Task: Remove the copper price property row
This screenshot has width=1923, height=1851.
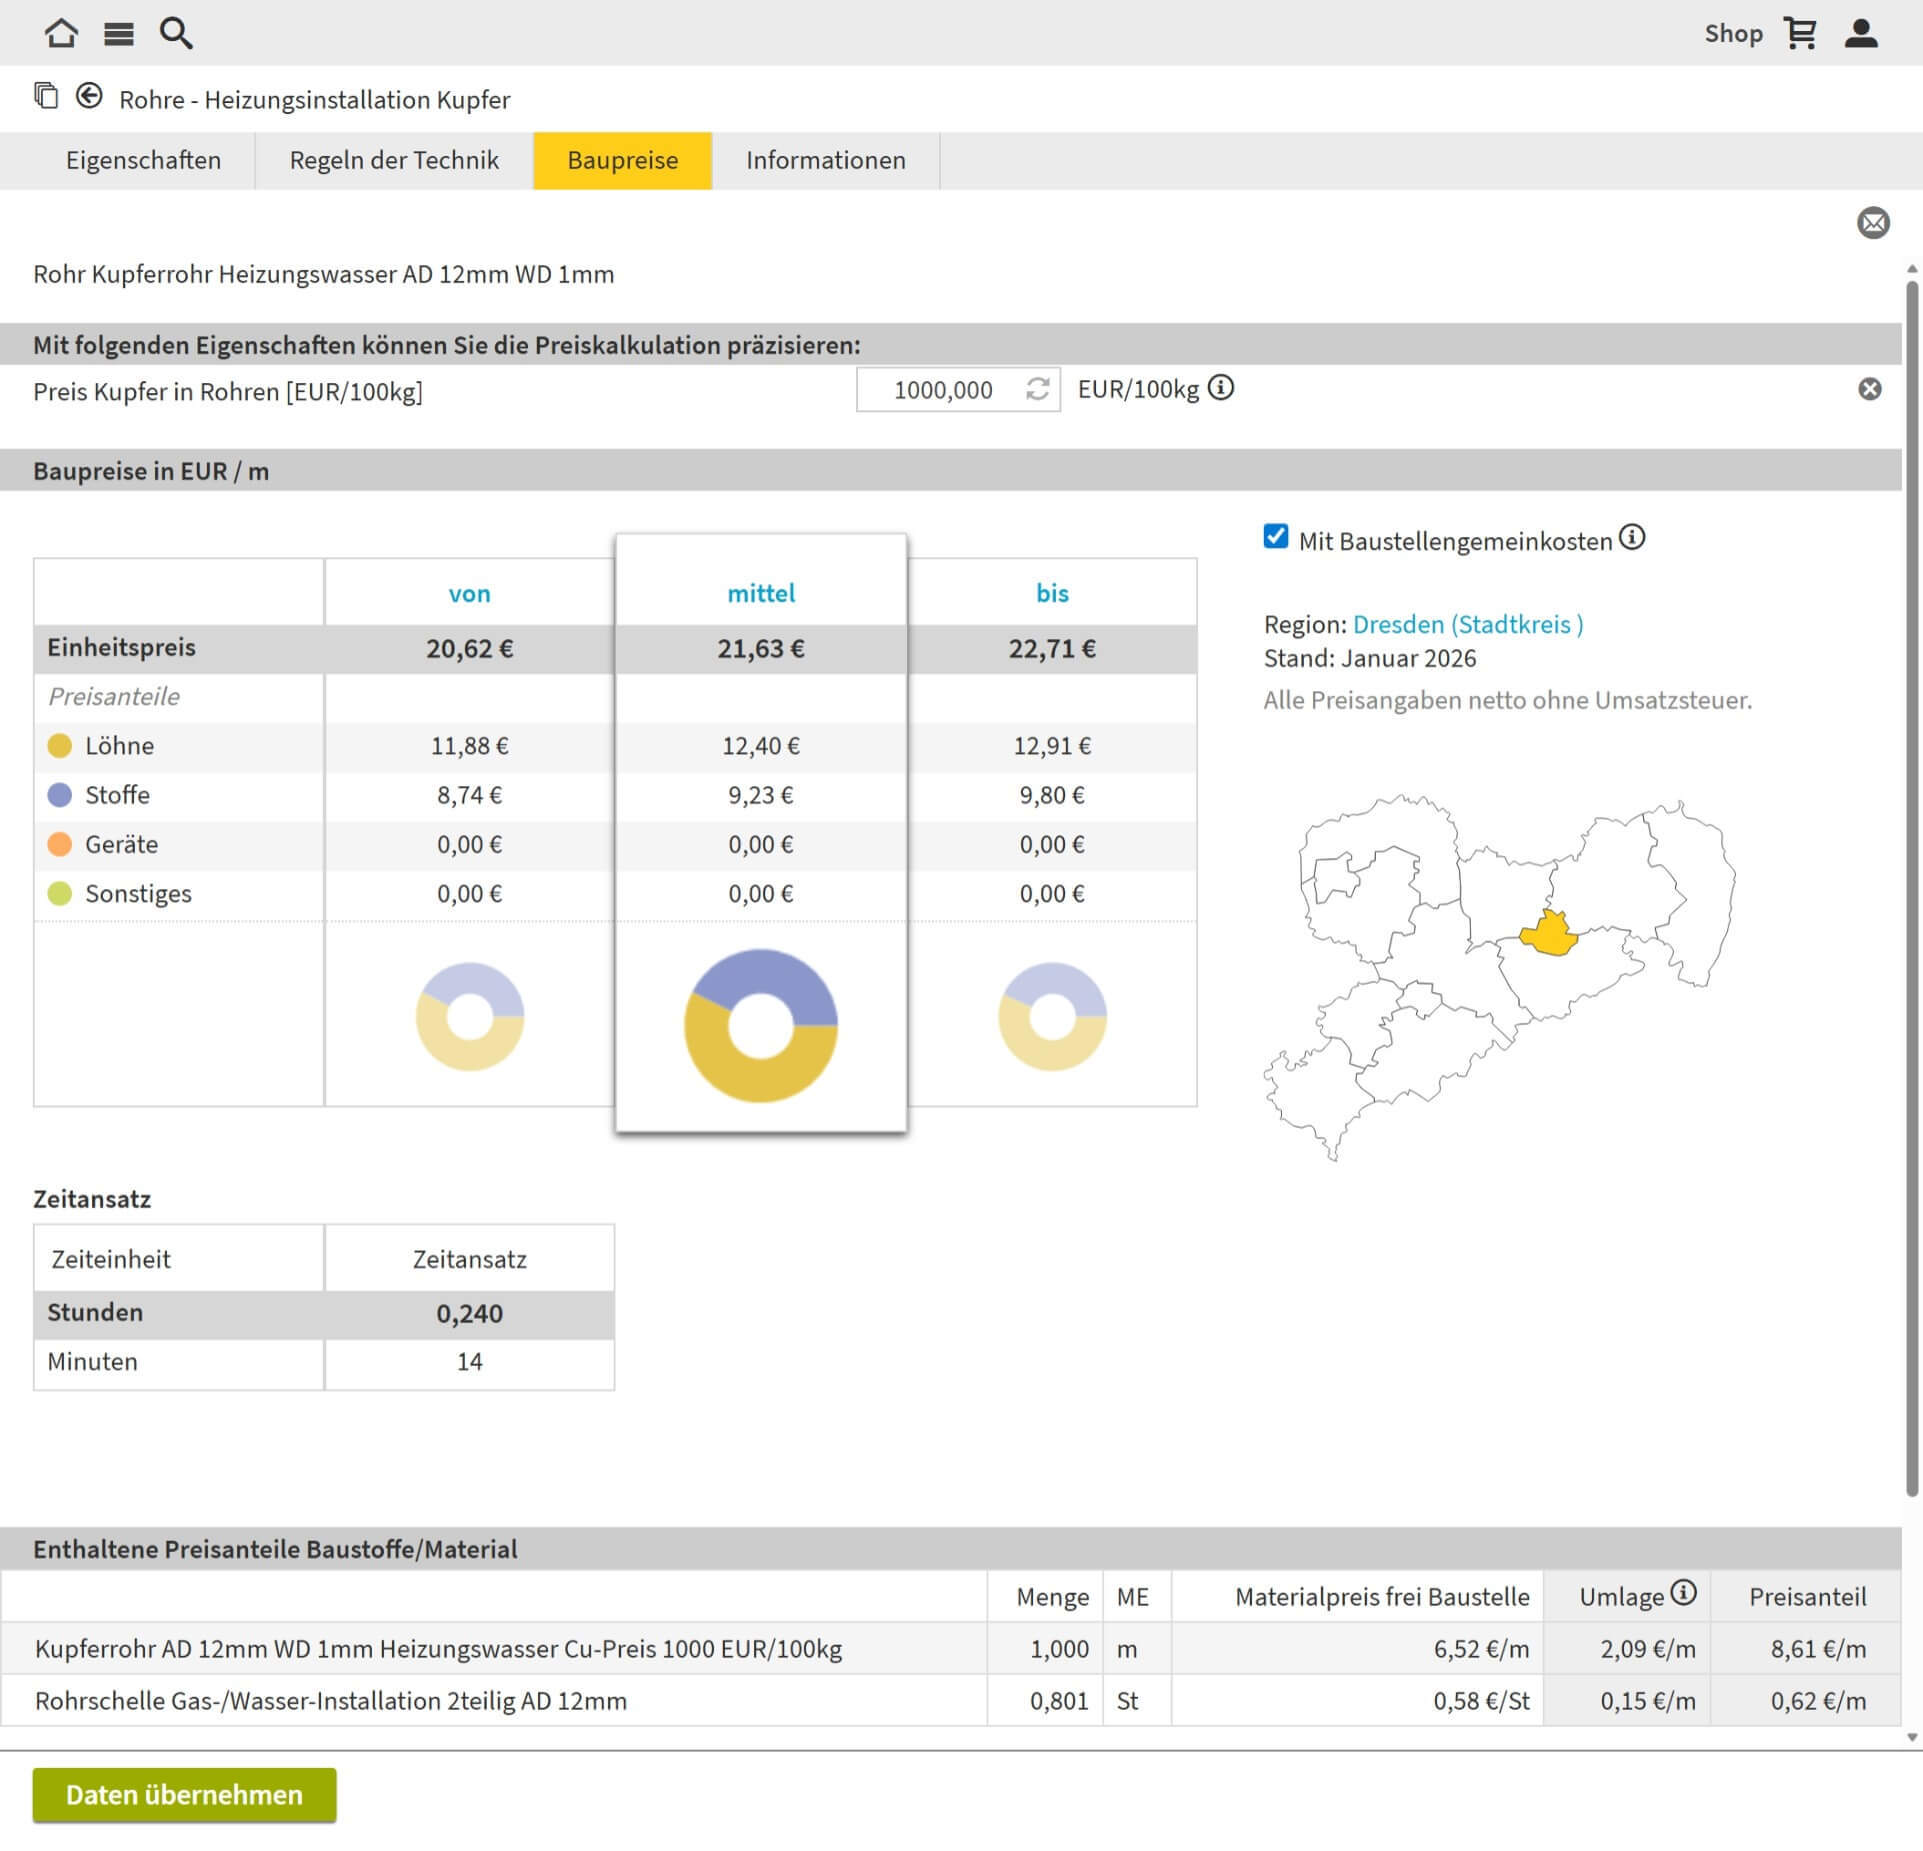Action: tap(1869, 389)
